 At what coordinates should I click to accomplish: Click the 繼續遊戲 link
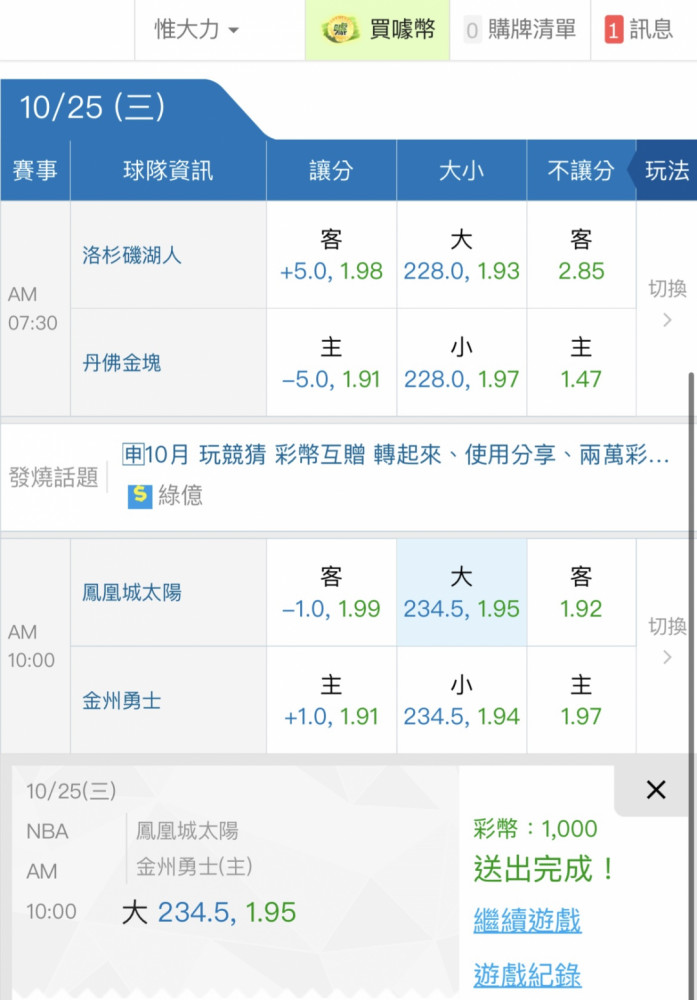[527, 921]
